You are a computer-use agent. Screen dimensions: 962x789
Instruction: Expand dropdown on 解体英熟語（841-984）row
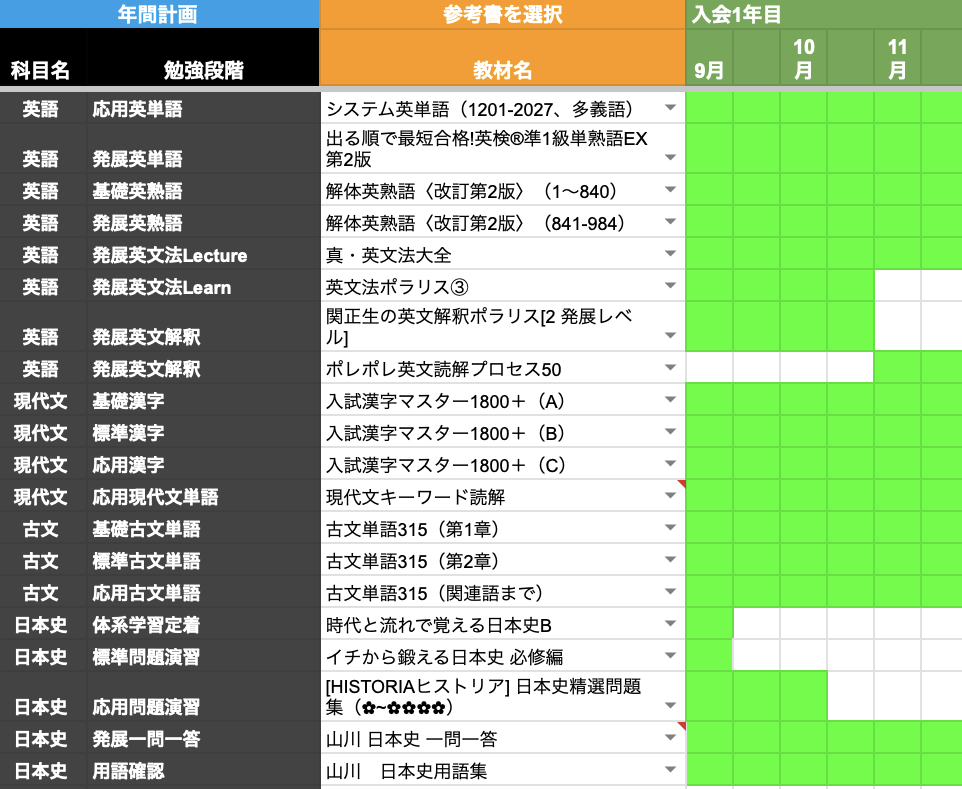[670, 221]
